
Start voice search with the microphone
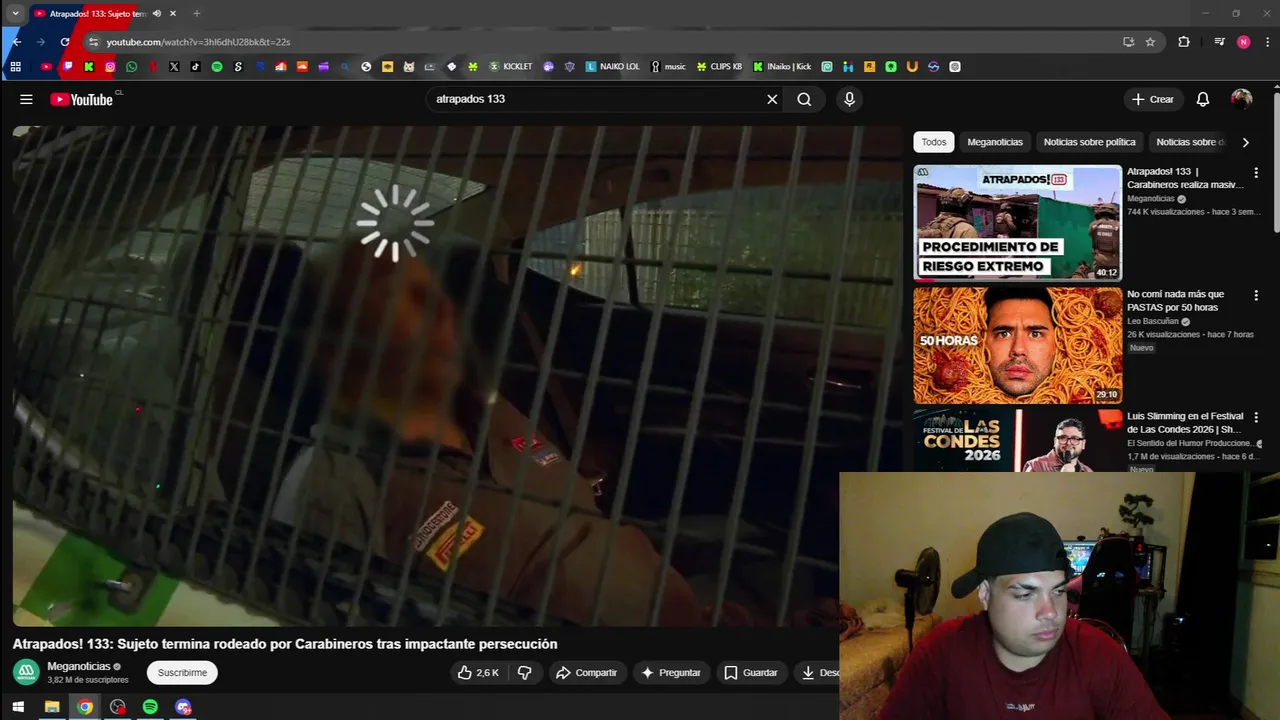click(849, 99)
